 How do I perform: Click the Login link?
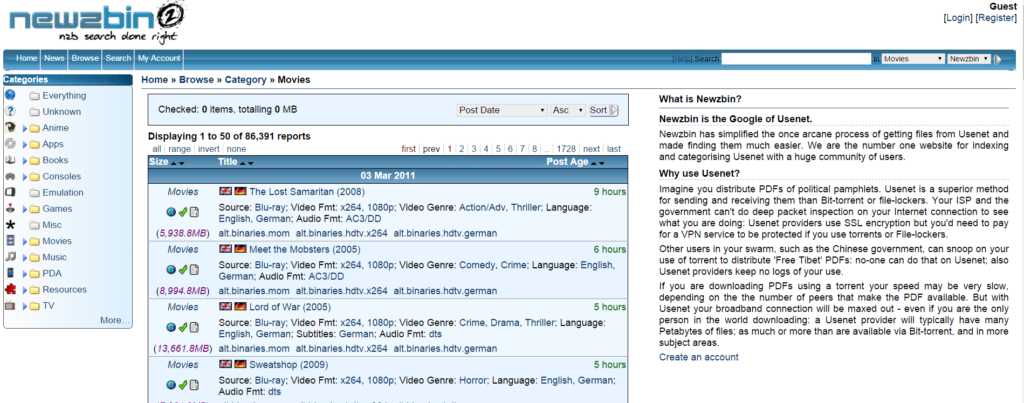[958, 18]
